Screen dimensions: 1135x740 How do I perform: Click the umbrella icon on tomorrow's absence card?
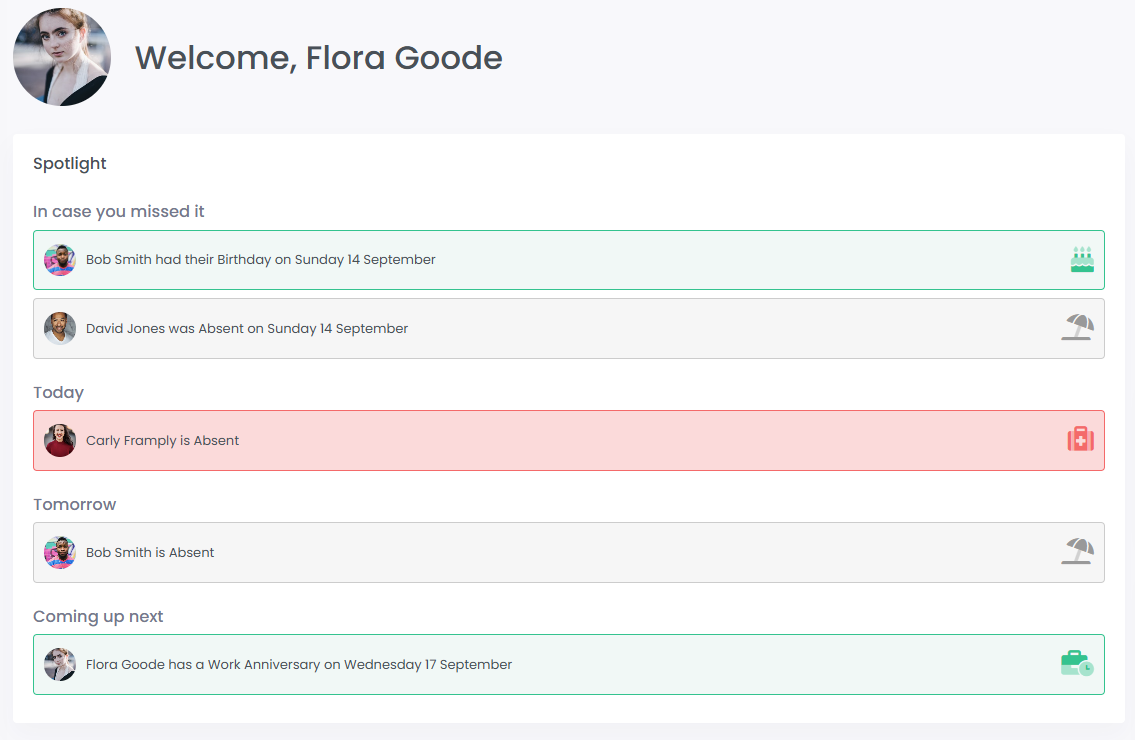click(1077, 551)
